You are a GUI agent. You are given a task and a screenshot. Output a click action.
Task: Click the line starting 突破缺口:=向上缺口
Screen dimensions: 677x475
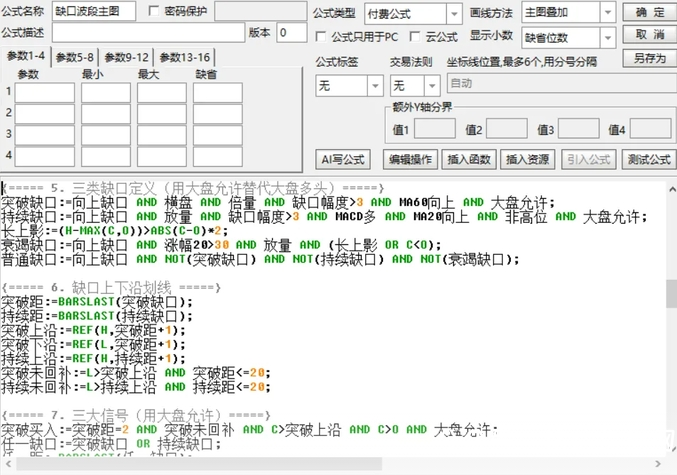pos(278,202)
